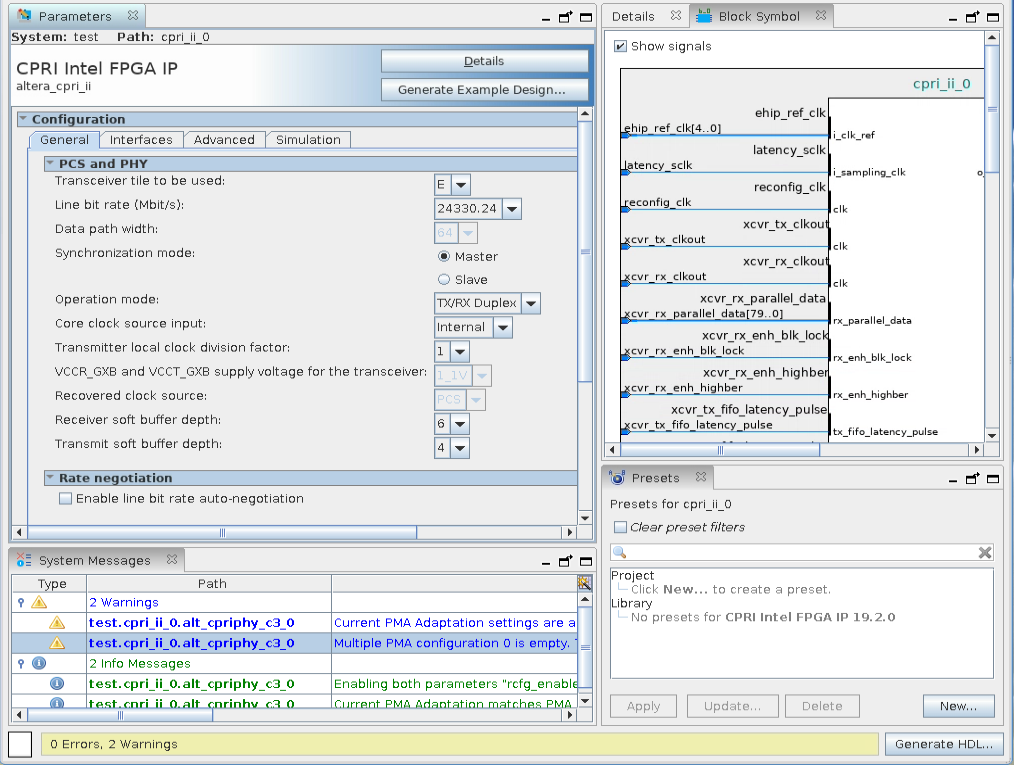Select the Slave synchronization mode
The height and width of the screenshot is (765, 1014).
click(444, 280)
